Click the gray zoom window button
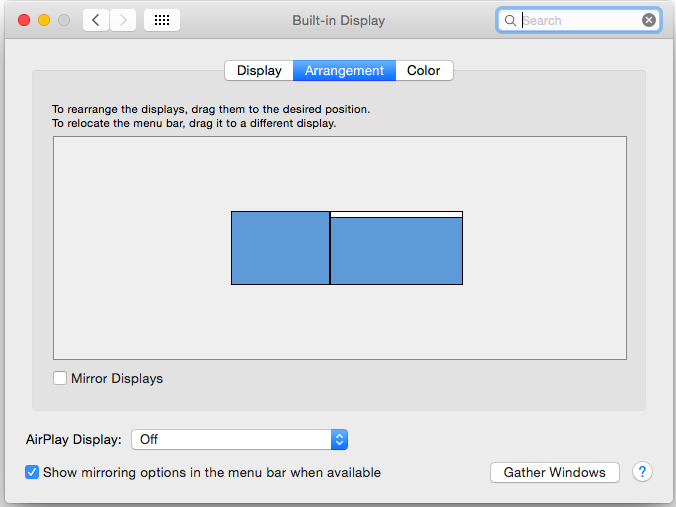This screenshot has height=507, width=676. pyautogui.click(x=64, y=20)
